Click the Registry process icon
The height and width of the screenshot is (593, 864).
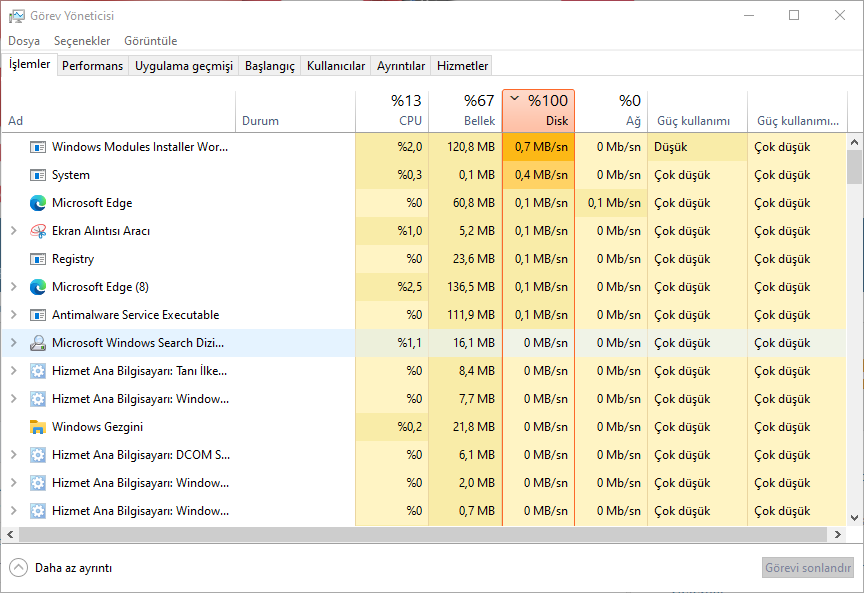(38, 259)
